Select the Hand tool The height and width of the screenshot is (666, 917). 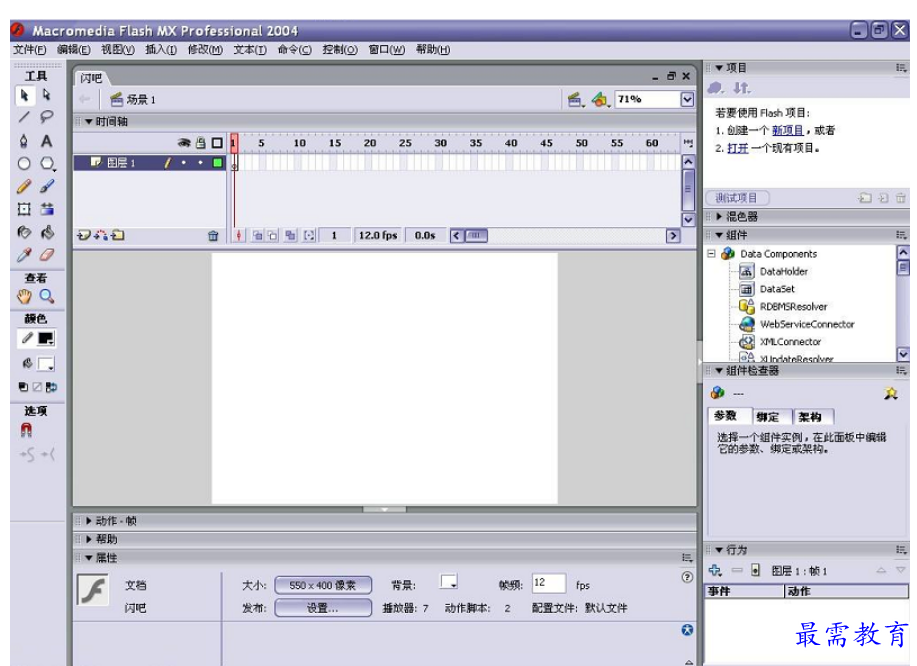[25, 296]
